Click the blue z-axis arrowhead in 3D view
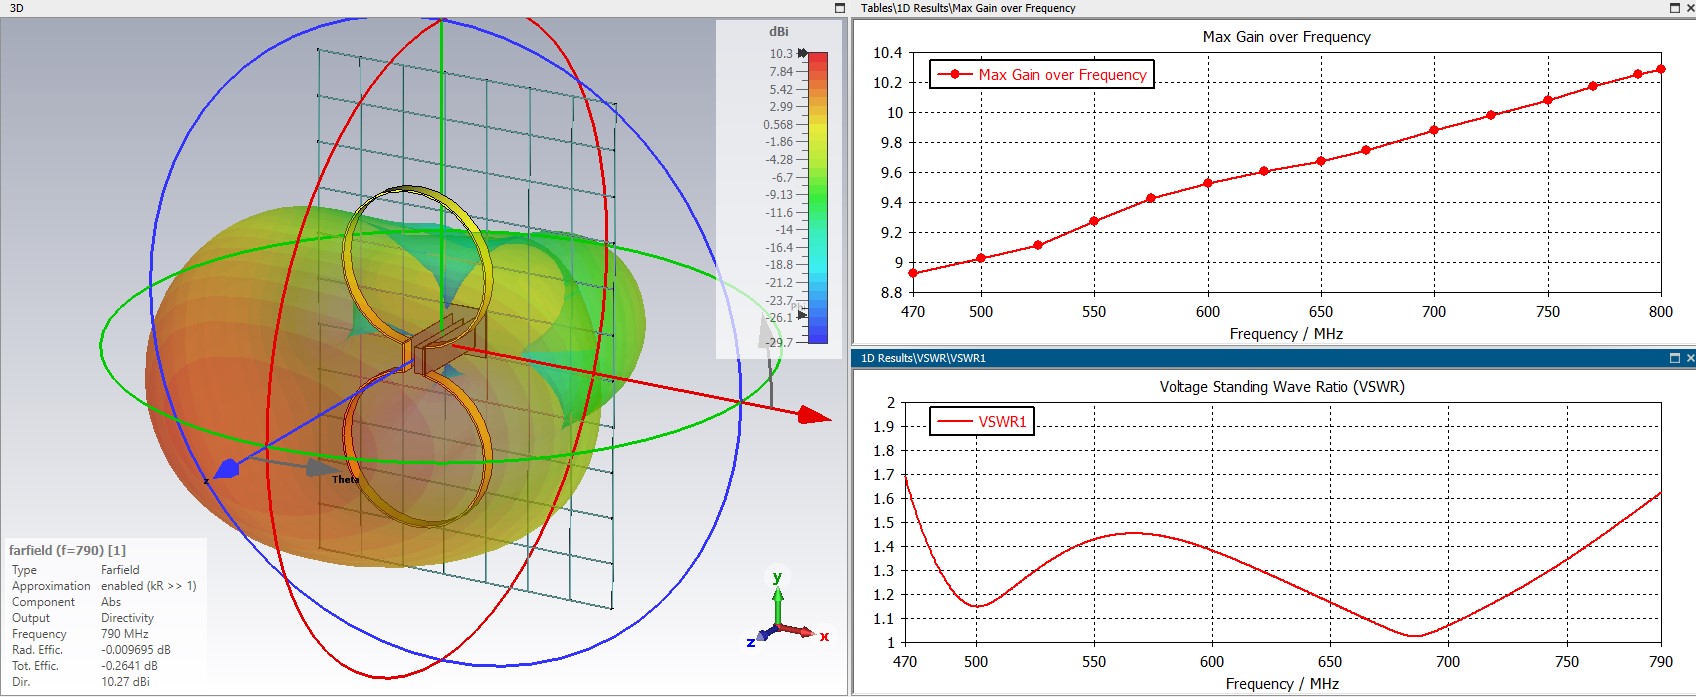This screenshot has height=697, width=1696. tap(226, 468)
